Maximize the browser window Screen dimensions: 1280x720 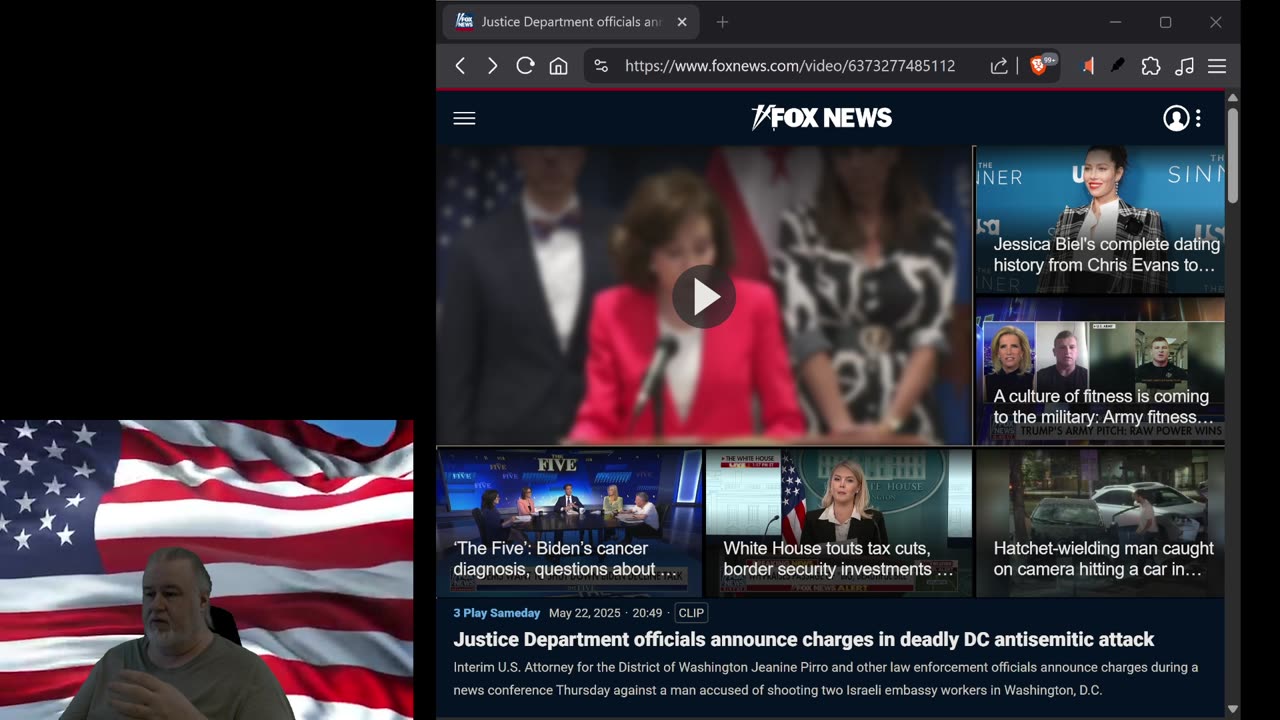click(x=1165, y=22)
